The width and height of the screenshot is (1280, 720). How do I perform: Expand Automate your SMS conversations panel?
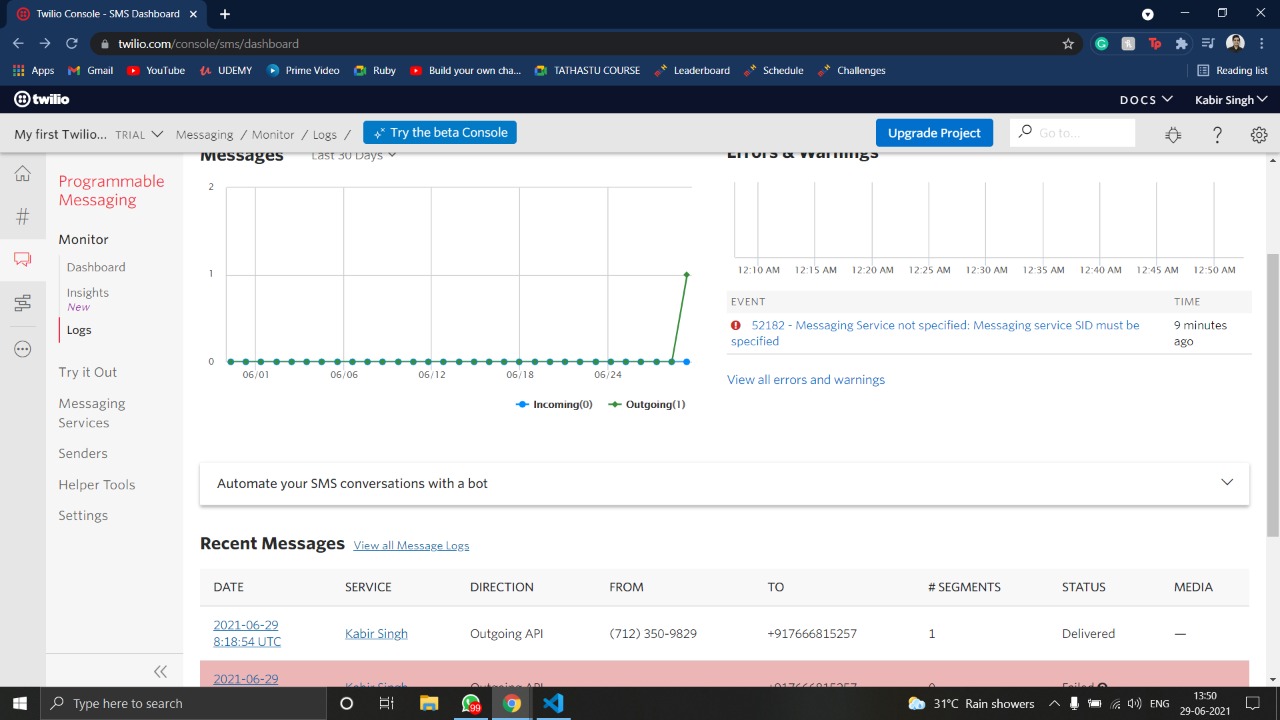point(725,483)
